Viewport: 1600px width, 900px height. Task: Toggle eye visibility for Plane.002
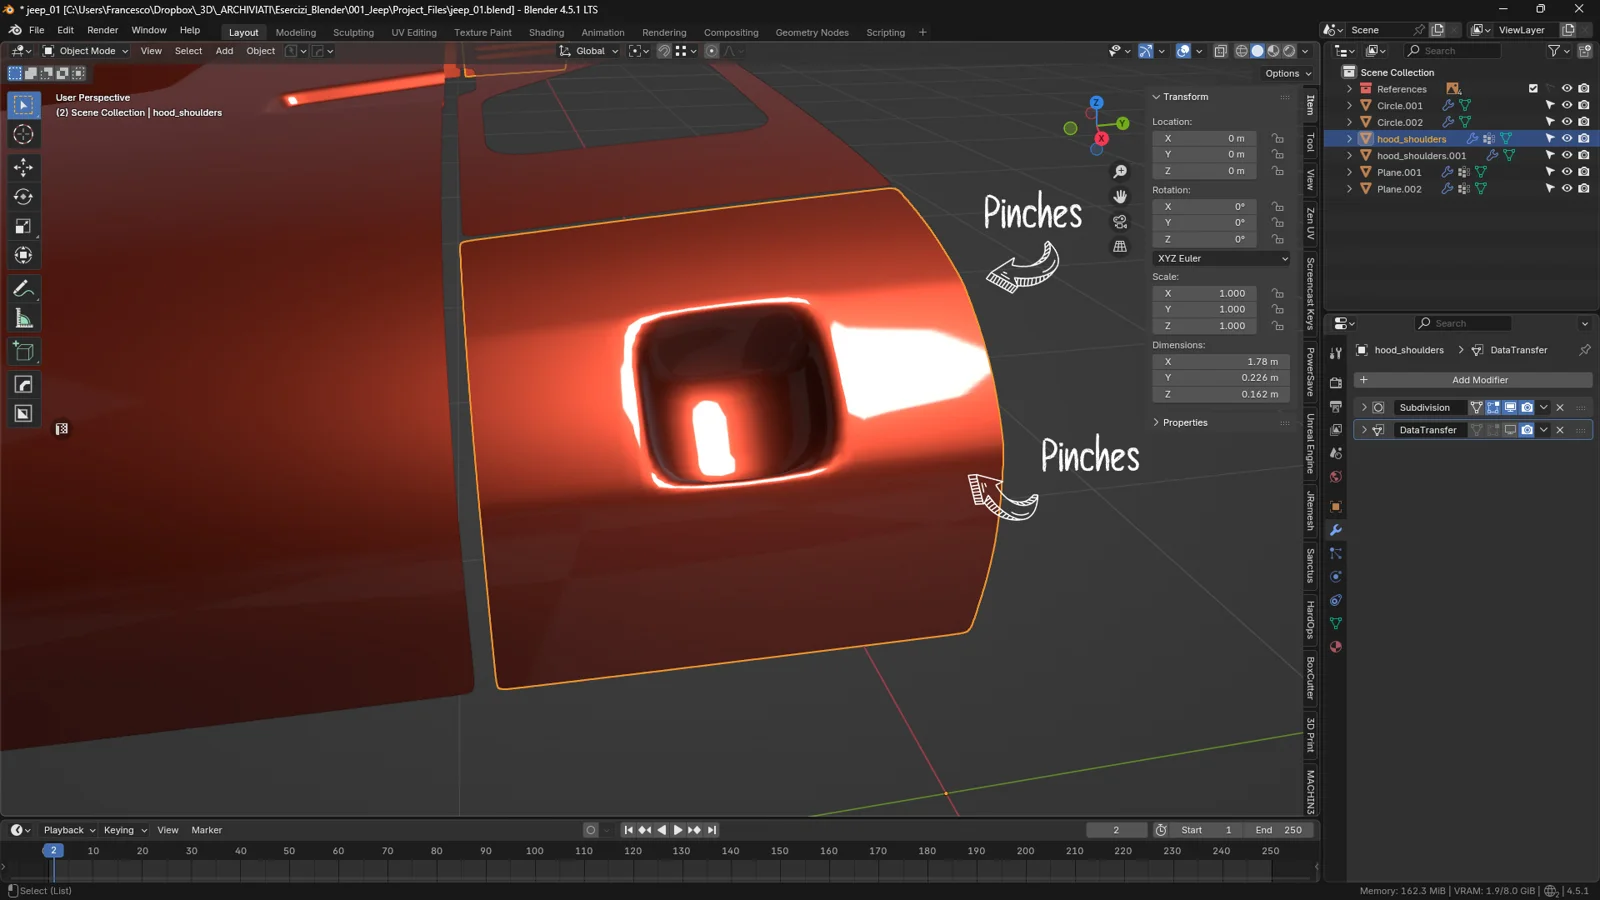tap(1567, 188)
